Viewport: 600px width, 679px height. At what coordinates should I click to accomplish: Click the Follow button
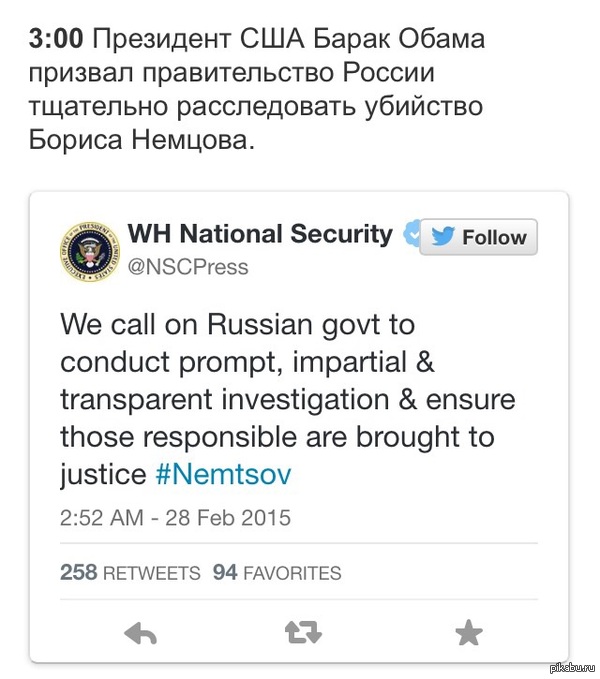[478, 236]
